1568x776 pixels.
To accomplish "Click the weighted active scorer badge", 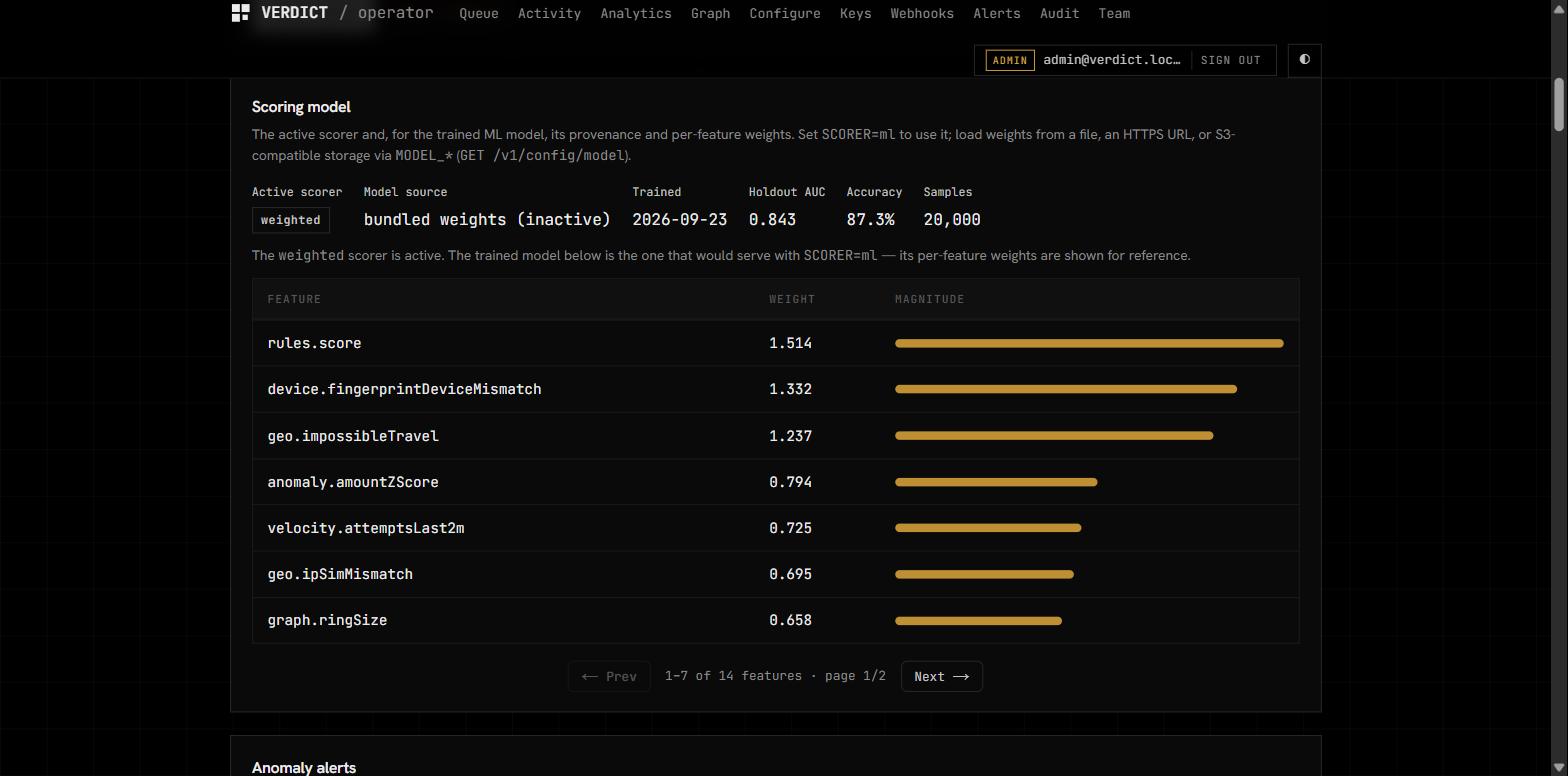I will point(291,220).
